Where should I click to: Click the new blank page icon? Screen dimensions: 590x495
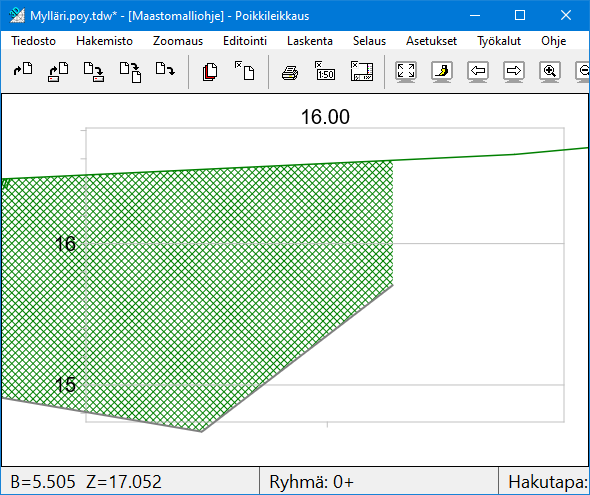[x=245, y=71]
